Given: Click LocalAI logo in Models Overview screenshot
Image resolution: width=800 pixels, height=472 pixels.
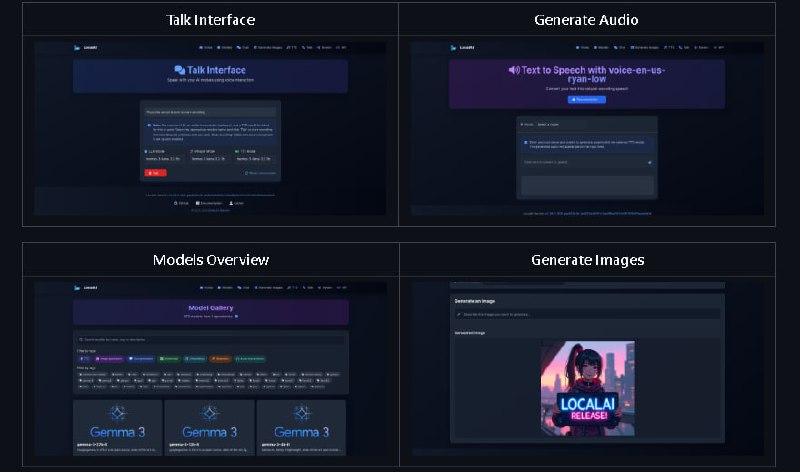Looking at the screenshot, I should [85, 288].
